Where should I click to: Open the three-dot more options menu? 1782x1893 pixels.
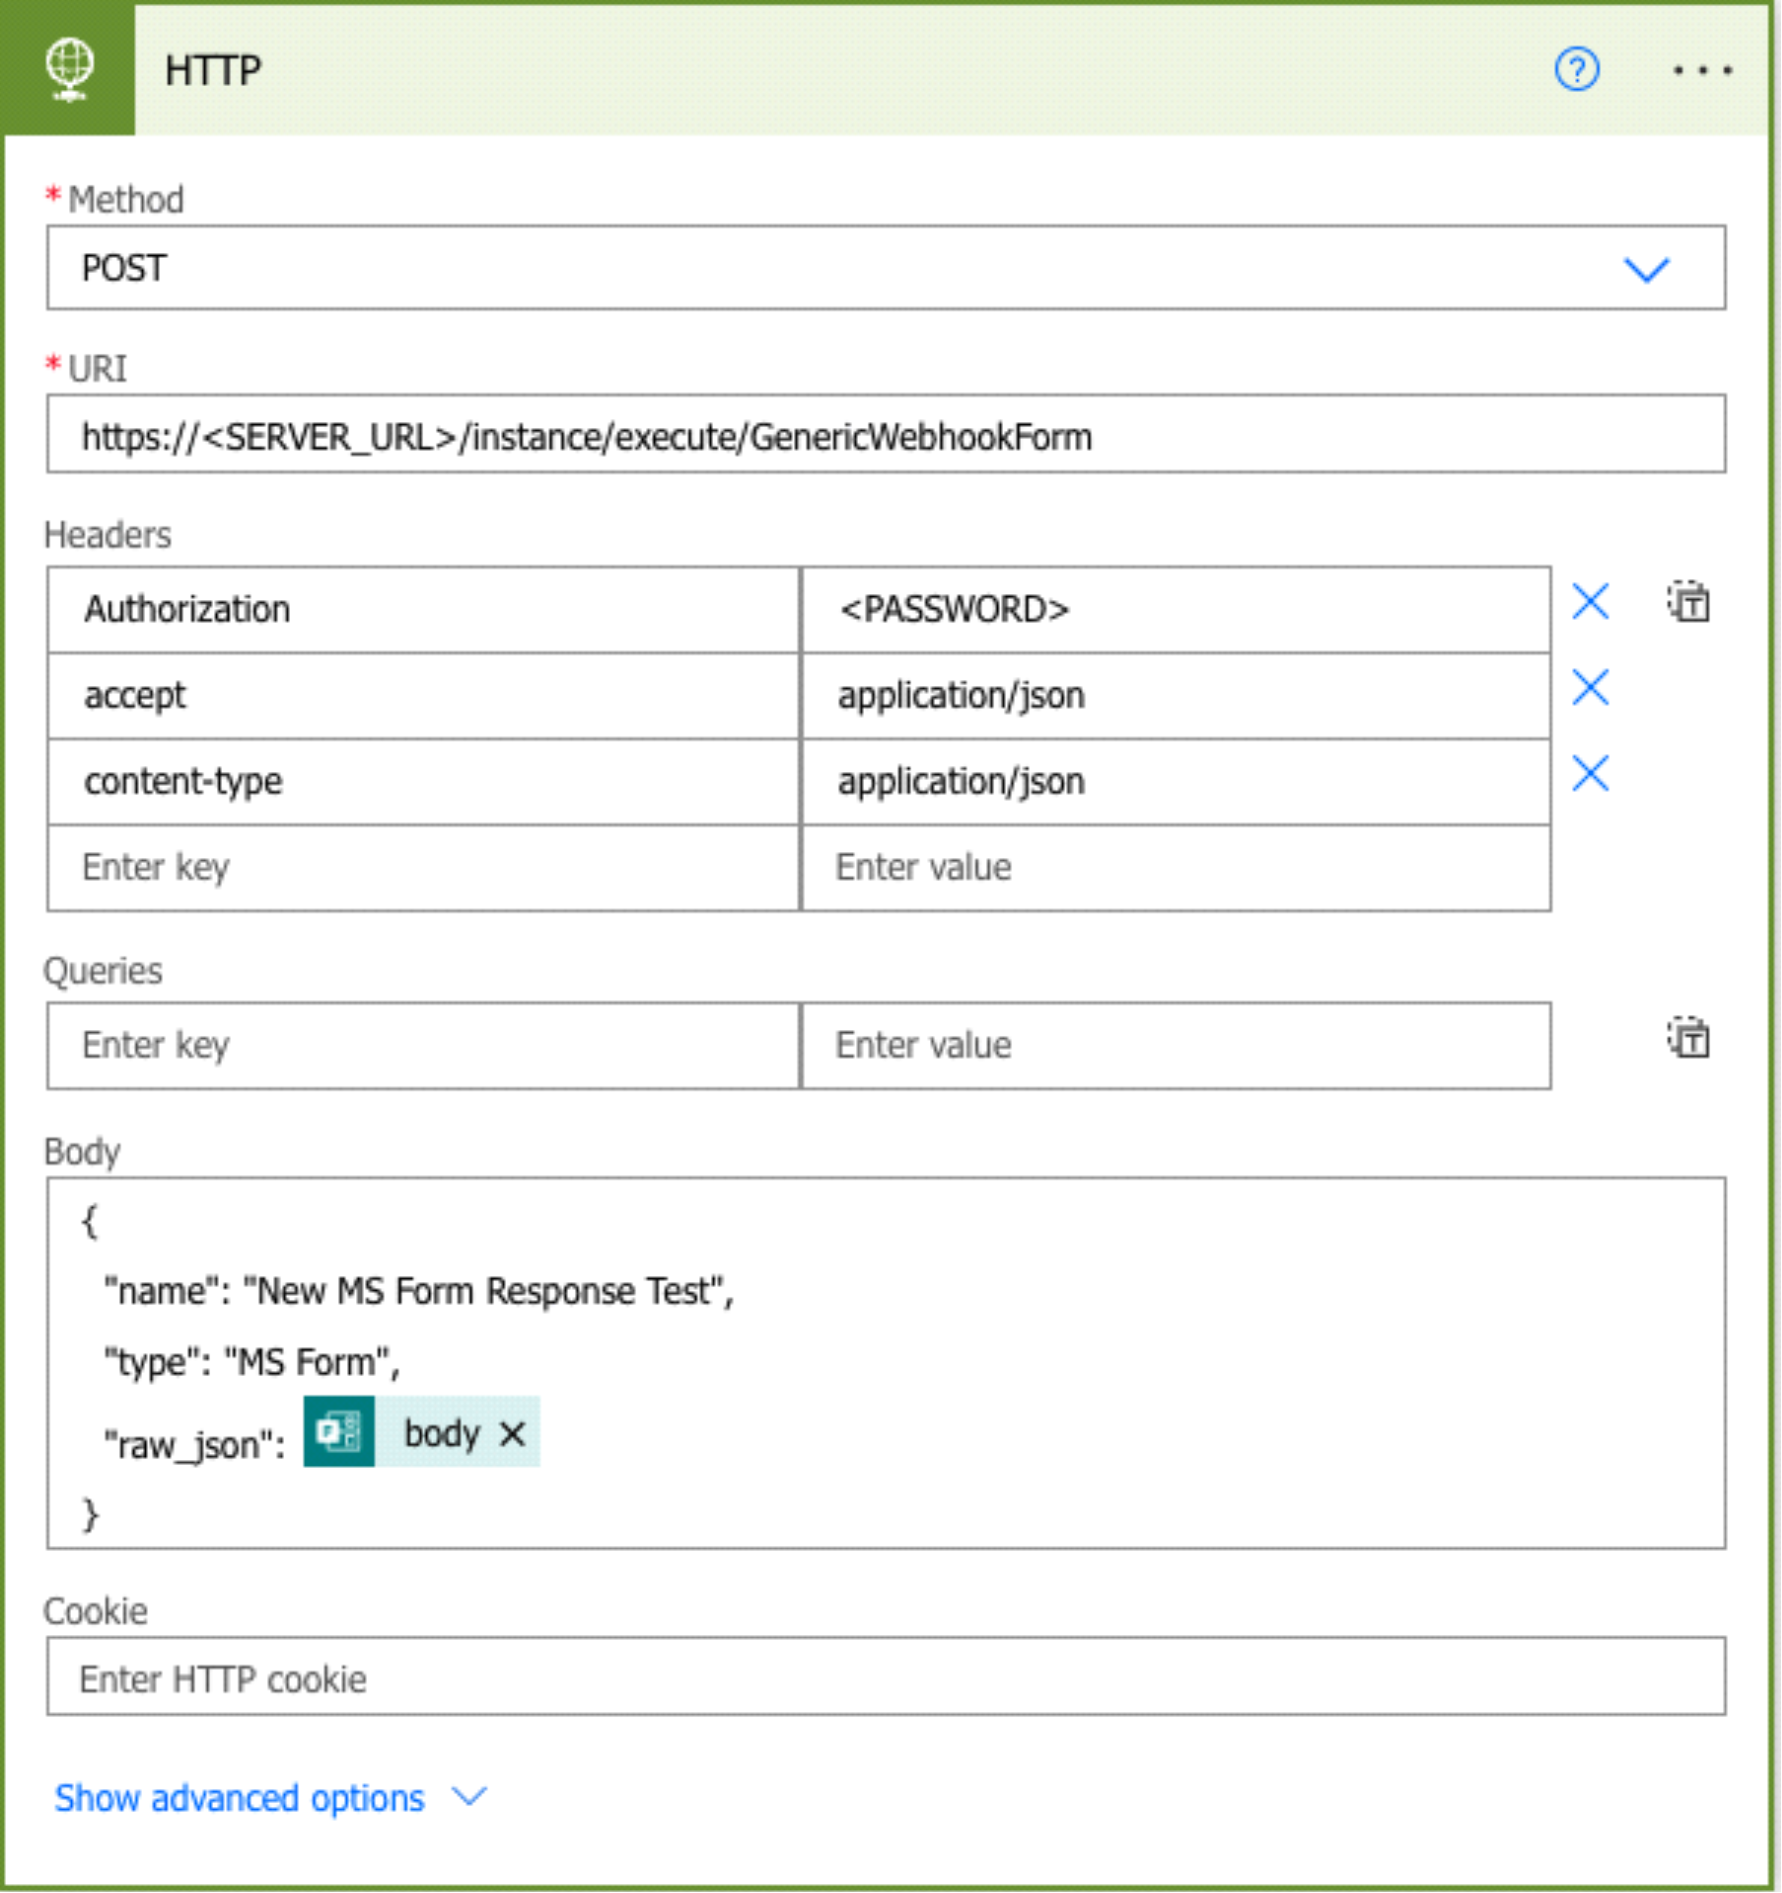1702,70
